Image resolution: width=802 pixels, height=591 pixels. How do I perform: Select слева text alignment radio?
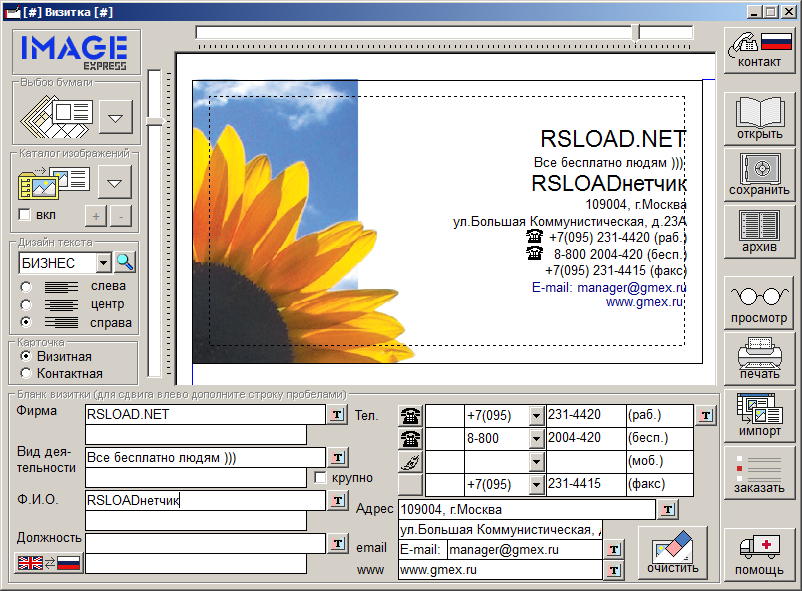26,287
